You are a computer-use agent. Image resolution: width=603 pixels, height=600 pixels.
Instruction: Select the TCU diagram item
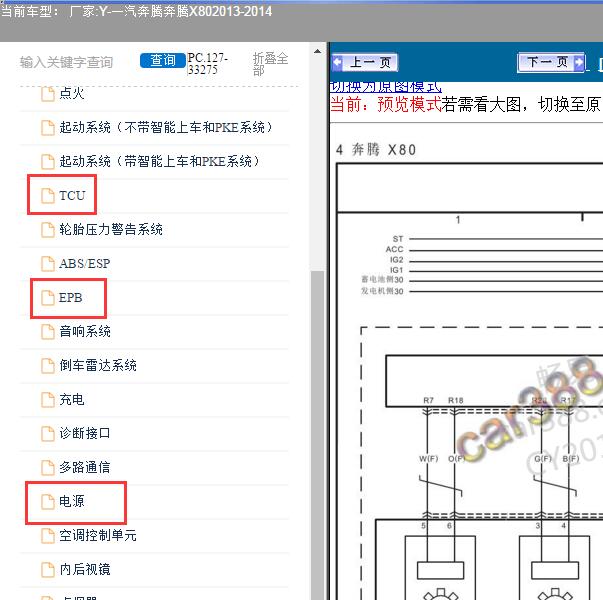72,195
